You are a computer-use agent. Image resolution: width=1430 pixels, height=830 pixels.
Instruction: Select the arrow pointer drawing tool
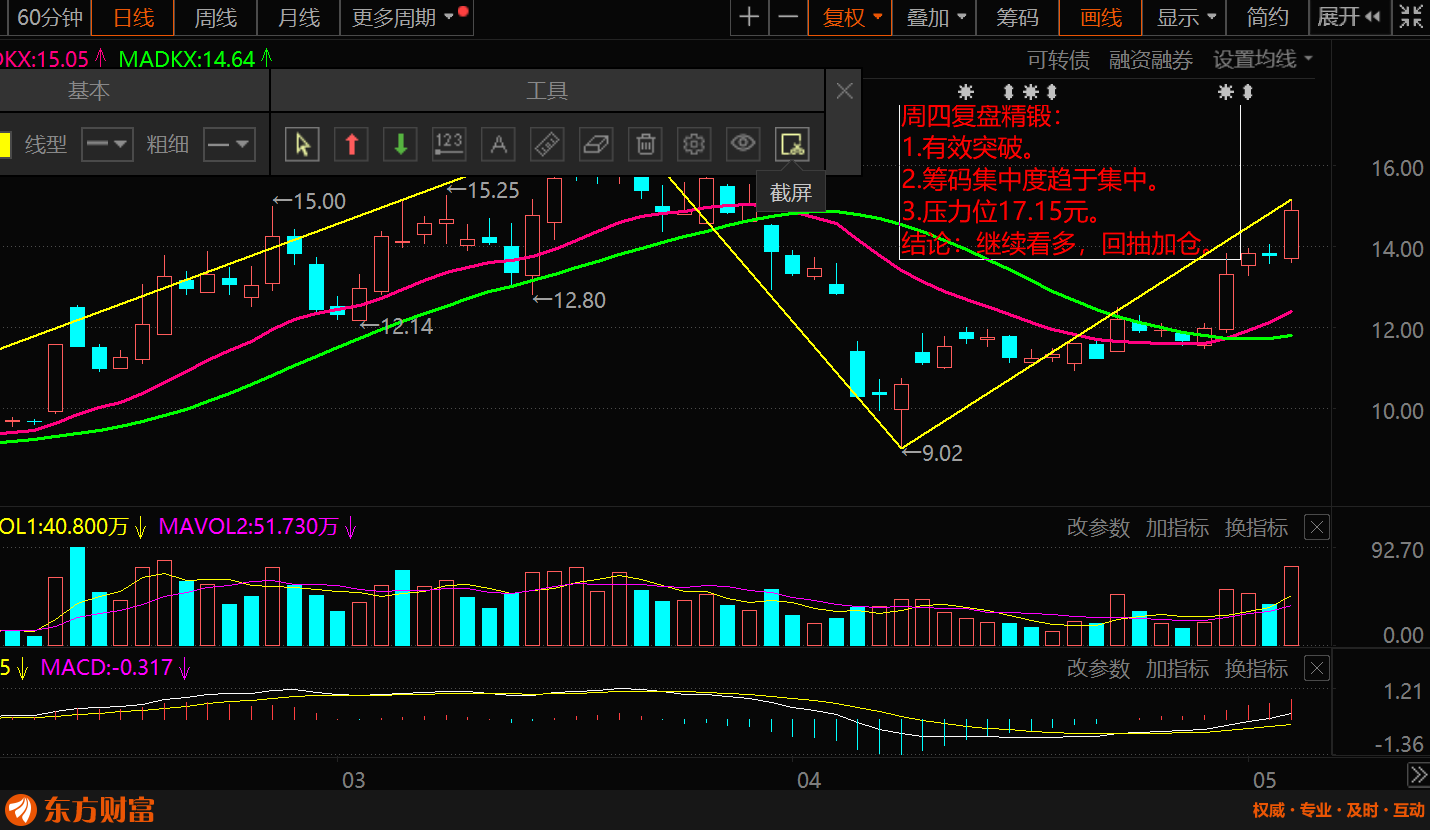tap(302, 144)
